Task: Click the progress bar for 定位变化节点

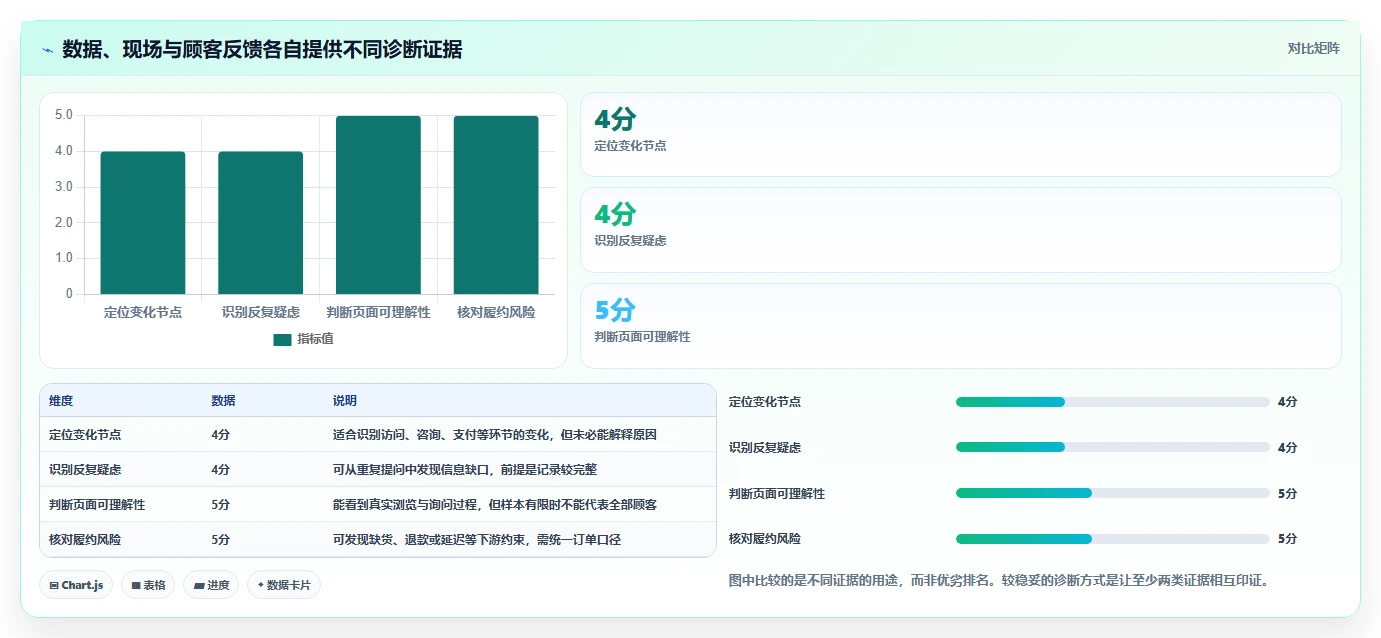Action: tap(1113, 402)
